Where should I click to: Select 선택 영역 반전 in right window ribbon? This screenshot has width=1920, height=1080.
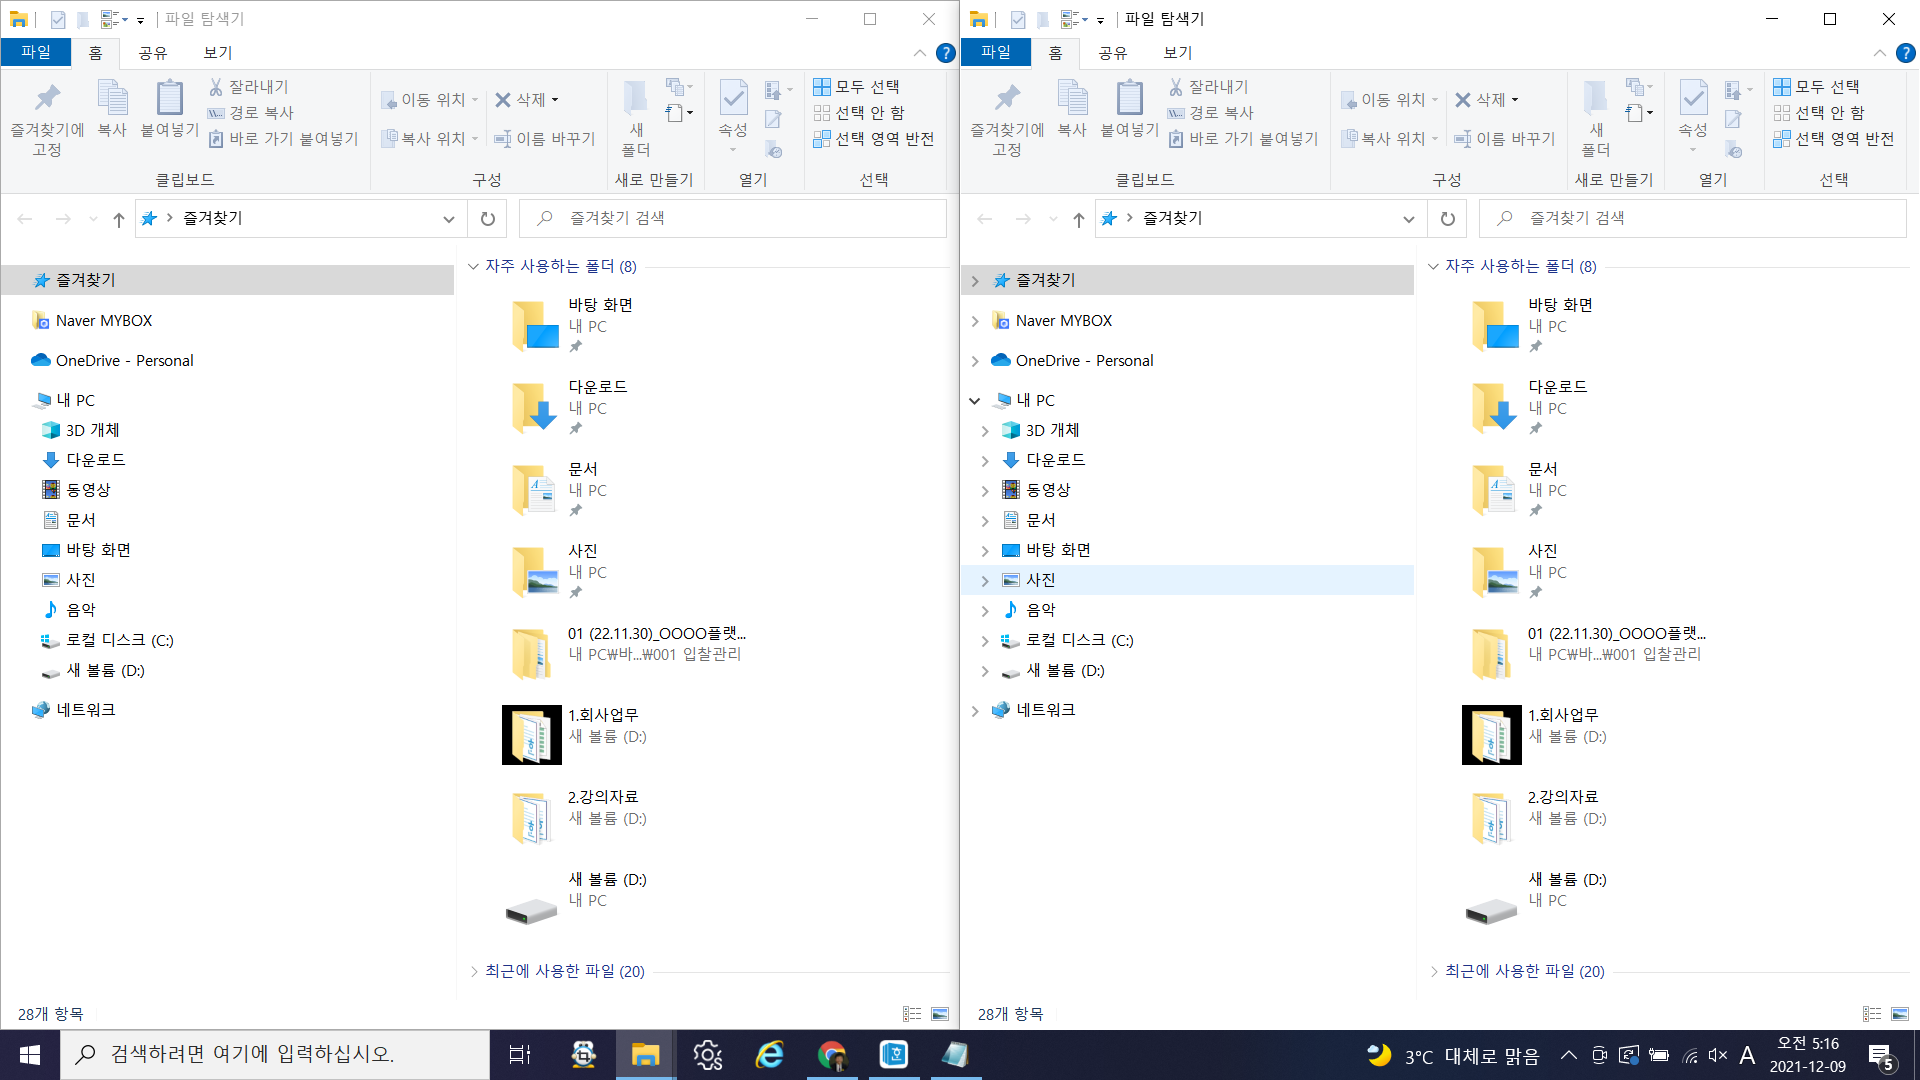1834,139
